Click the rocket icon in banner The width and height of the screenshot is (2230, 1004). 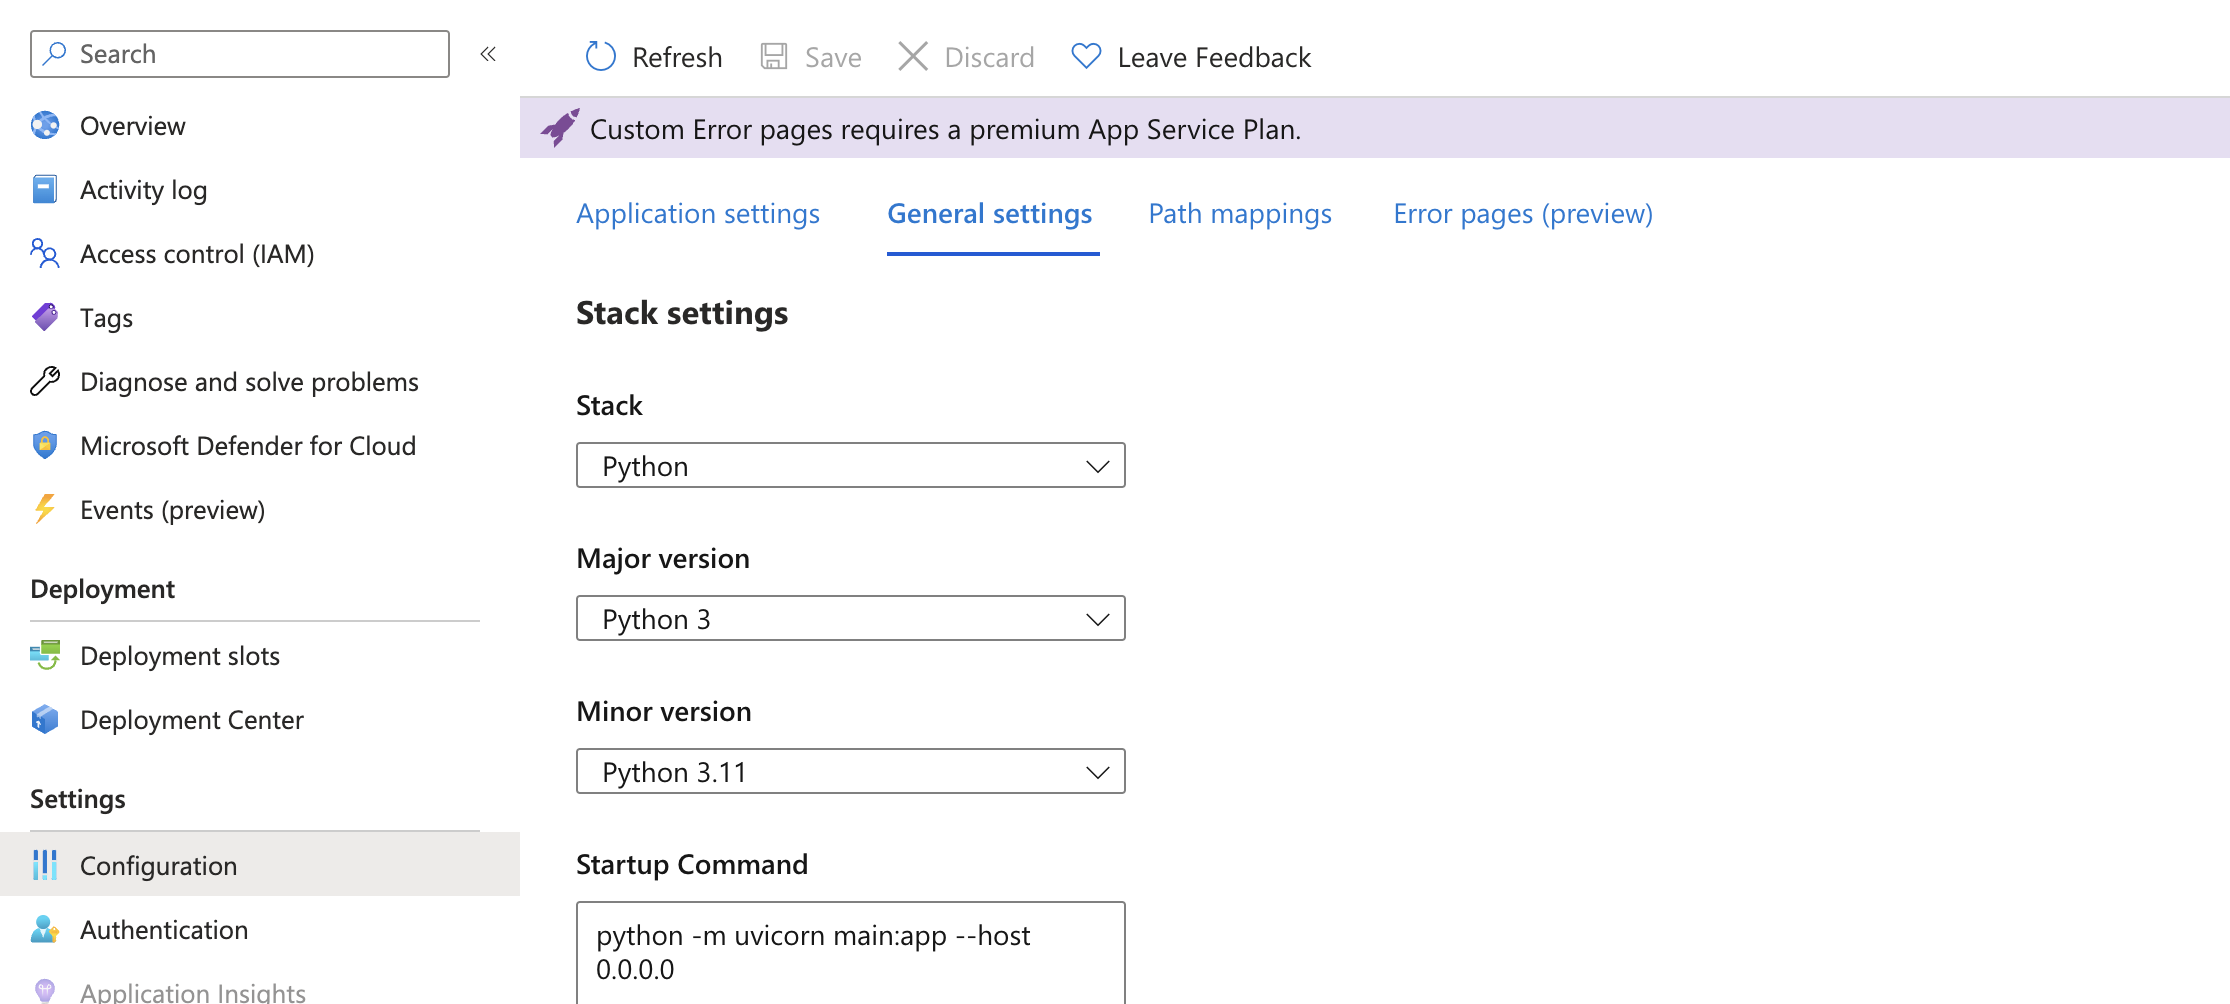pos(560,128)
